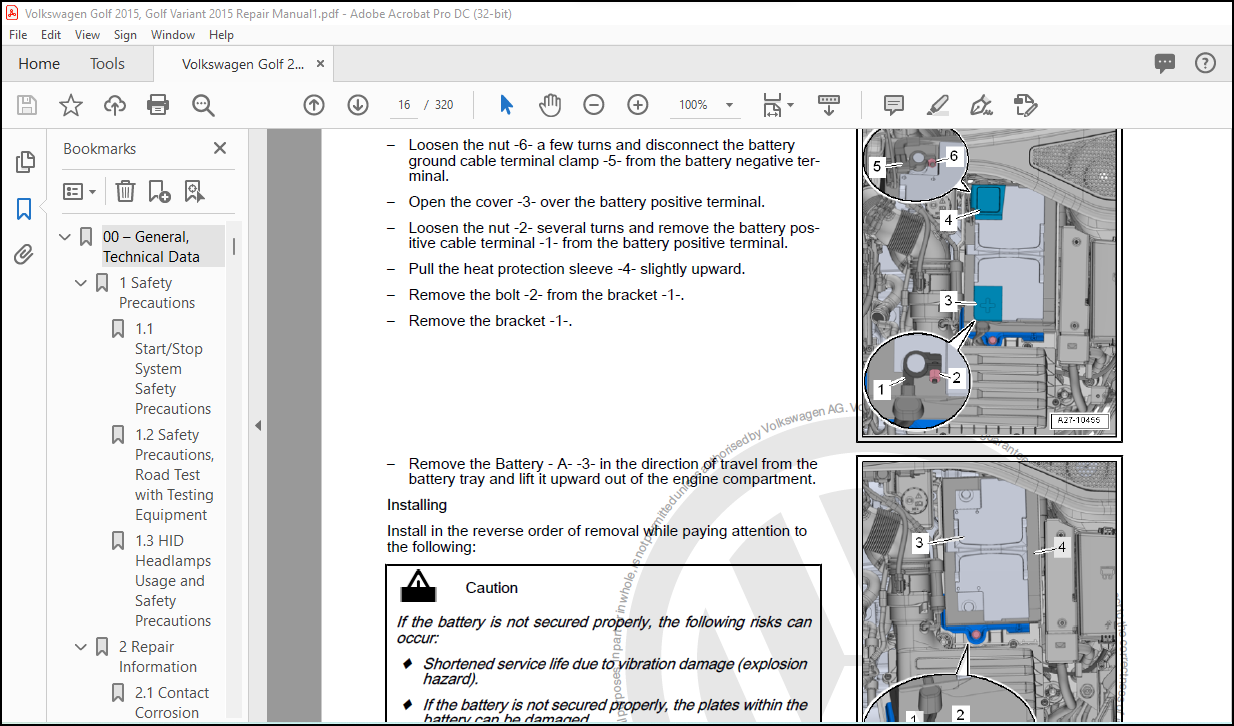Switch to the Tools tab
Image resolution: width=1234 pixels, height=726 pixels.
click(108, 63)
